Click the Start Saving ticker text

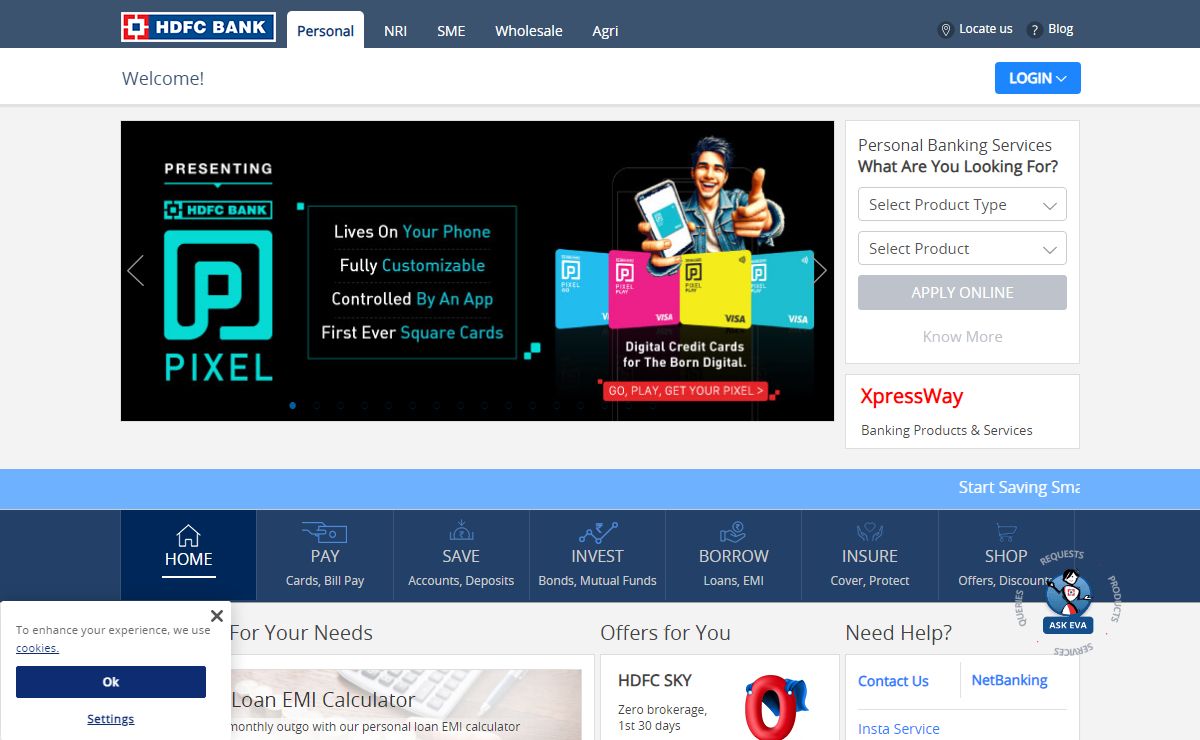click(1018, 487)
